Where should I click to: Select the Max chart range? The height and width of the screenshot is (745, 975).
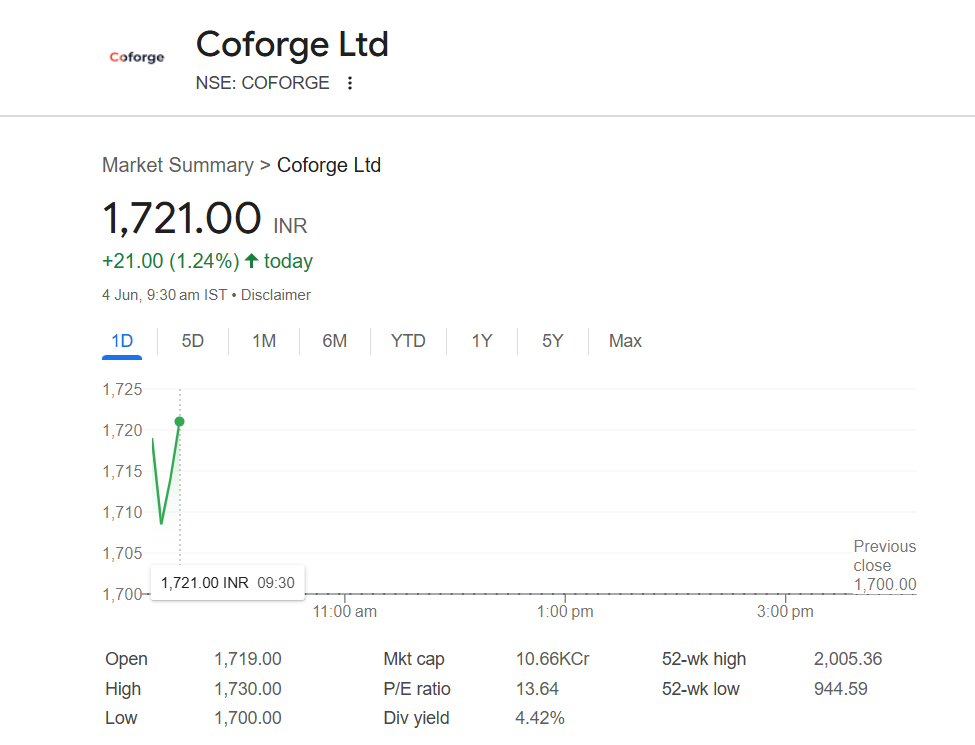tap(625, 341)
